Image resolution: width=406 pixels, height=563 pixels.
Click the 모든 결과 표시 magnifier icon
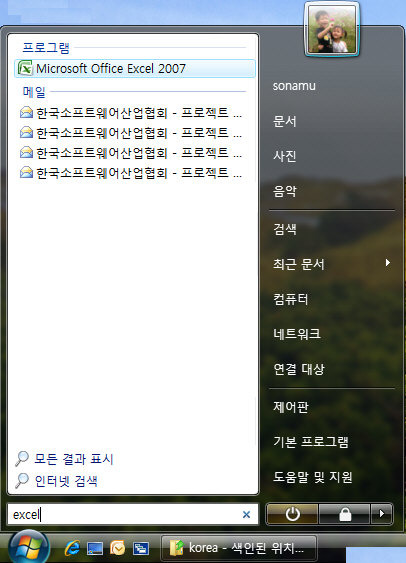[x=22, y=459]
